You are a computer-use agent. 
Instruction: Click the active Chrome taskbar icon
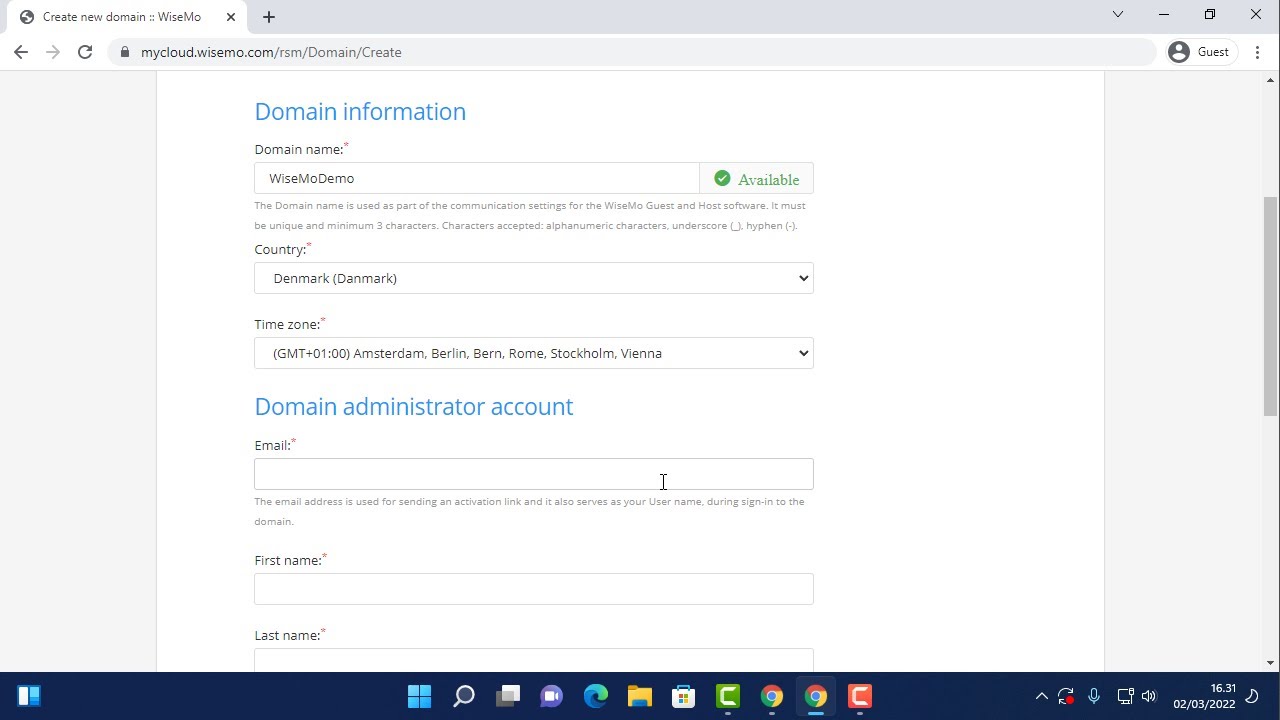(x=816, y=696)
